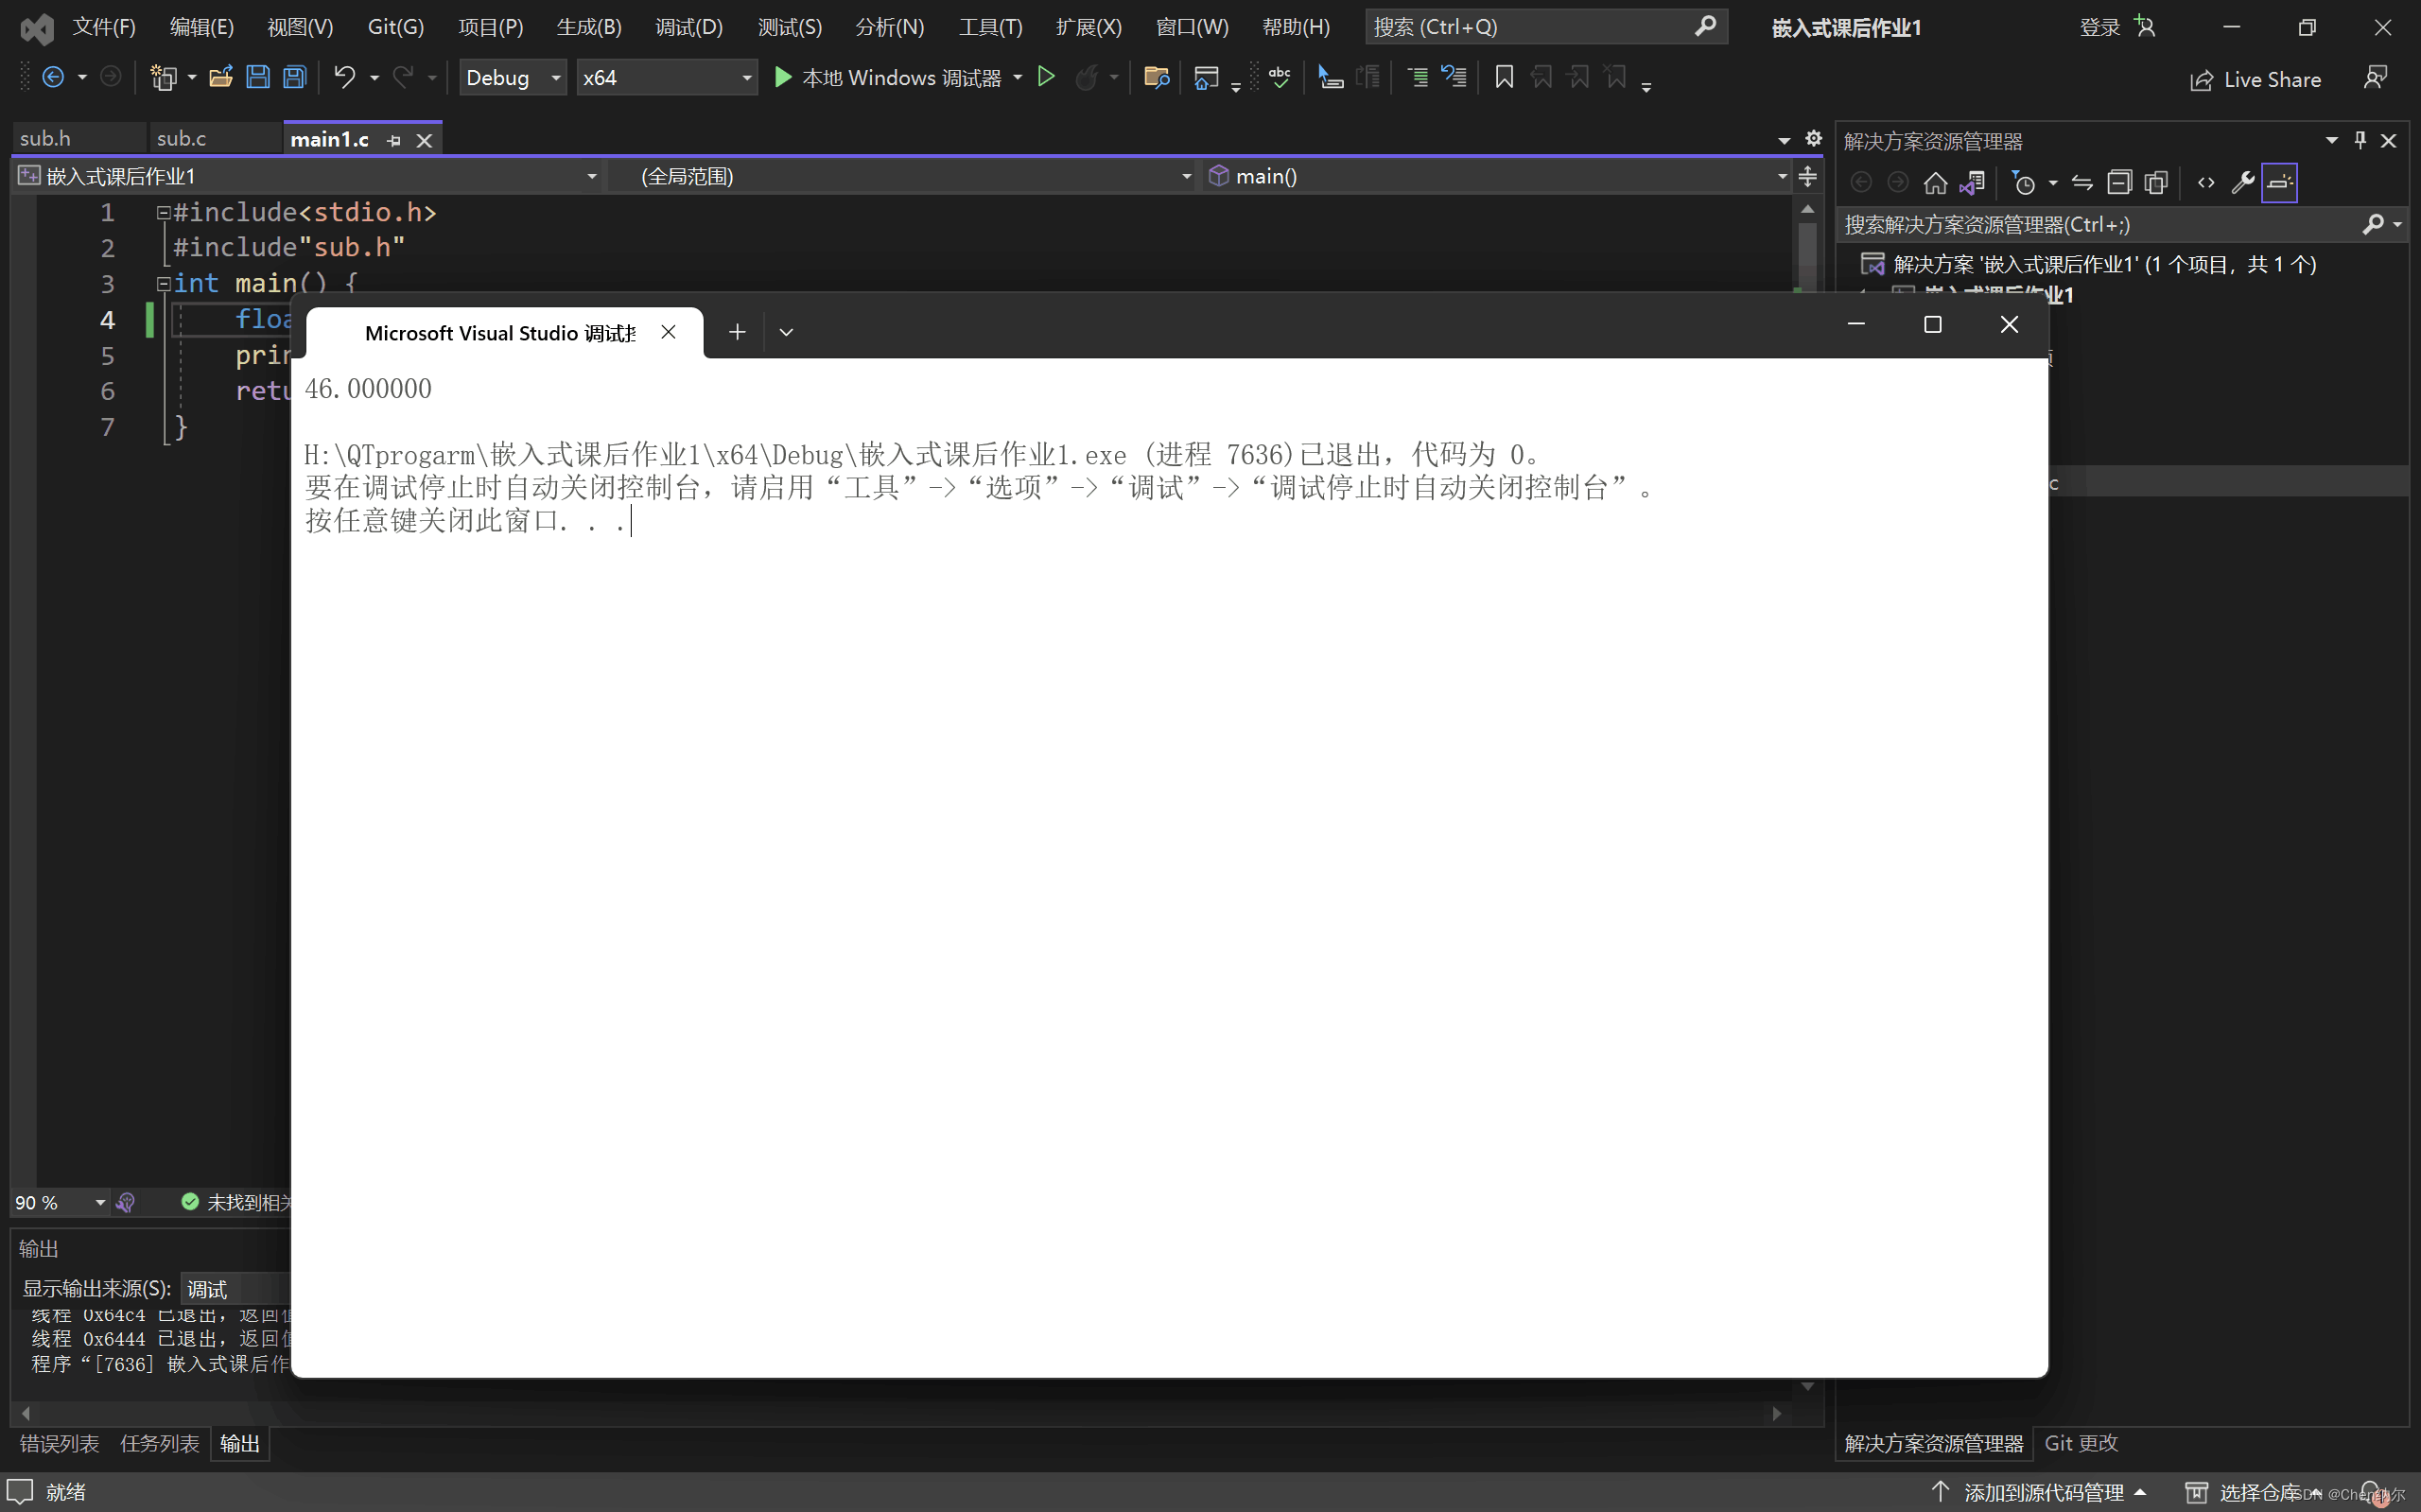Open the 输出来源 combo showing 调试

pos(236,1288)
